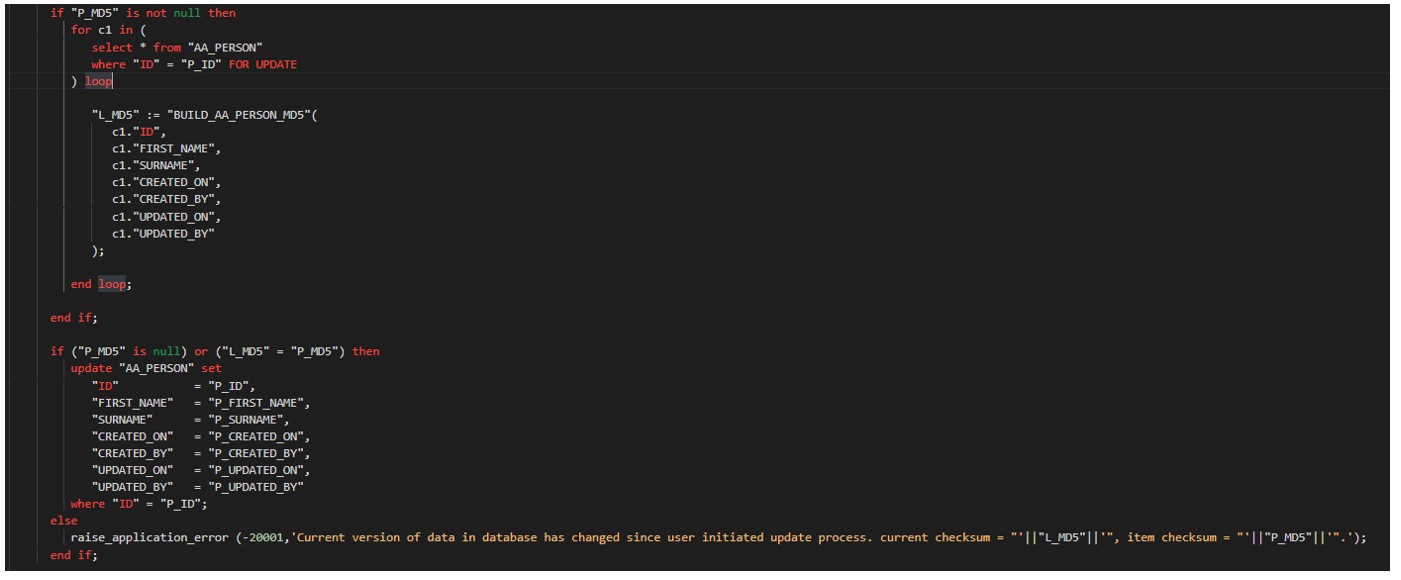Screen dimensions: 1401x580
Task: Click the 'from' keyword before "AA_PERSON"
Action: (x=167, y=47)
